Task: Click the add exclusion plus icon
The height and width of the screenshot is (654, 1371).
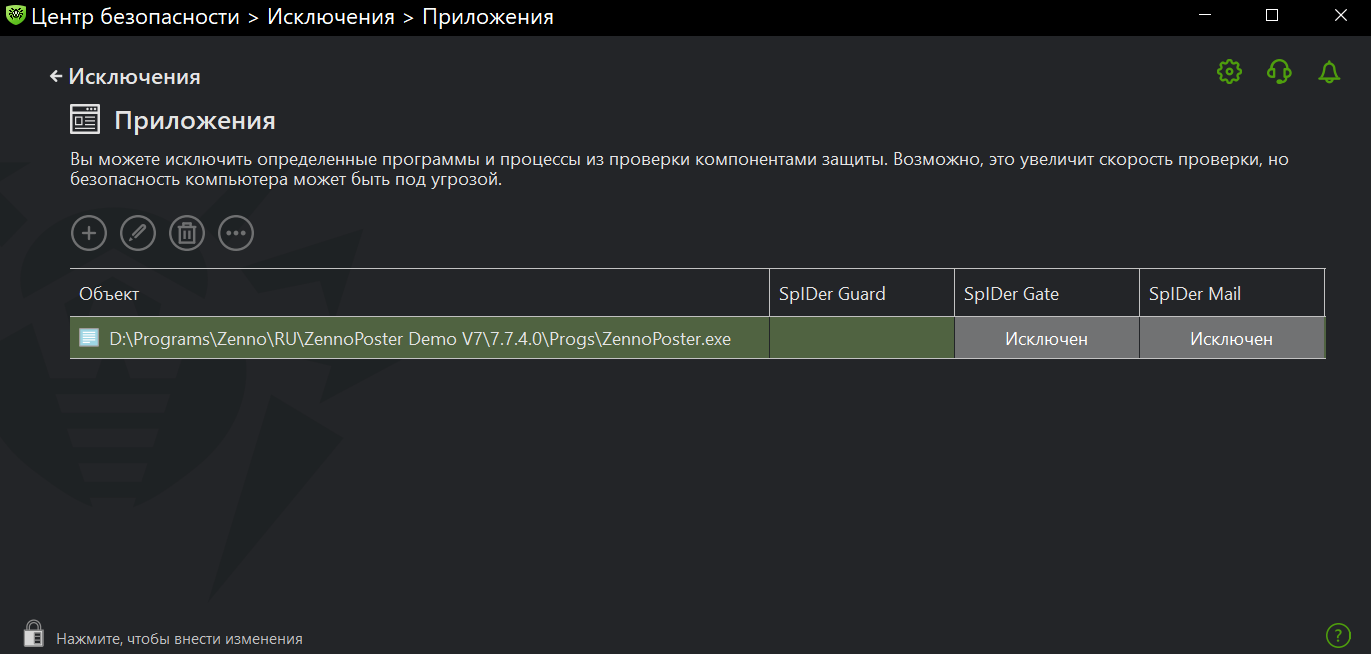Action: (89, 233)
